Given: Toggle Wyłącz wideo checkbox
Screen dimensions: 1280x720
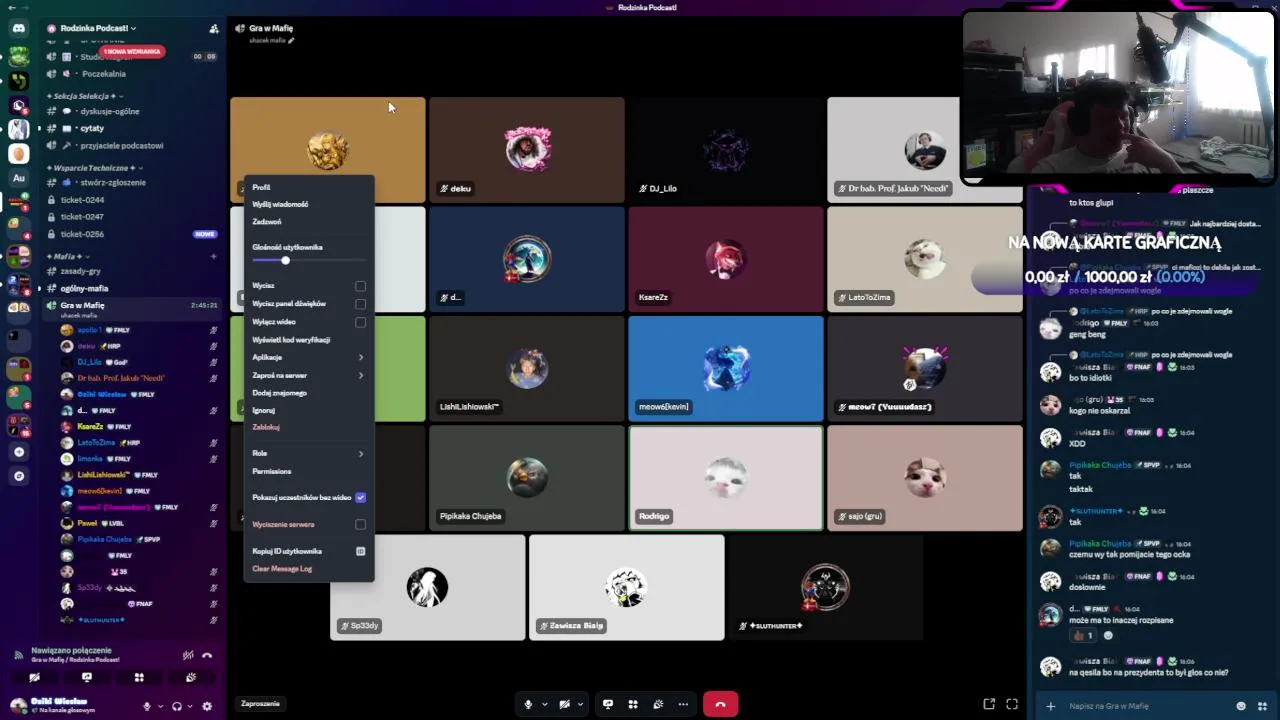Looking at the screenshot, I should coord(361,322).
